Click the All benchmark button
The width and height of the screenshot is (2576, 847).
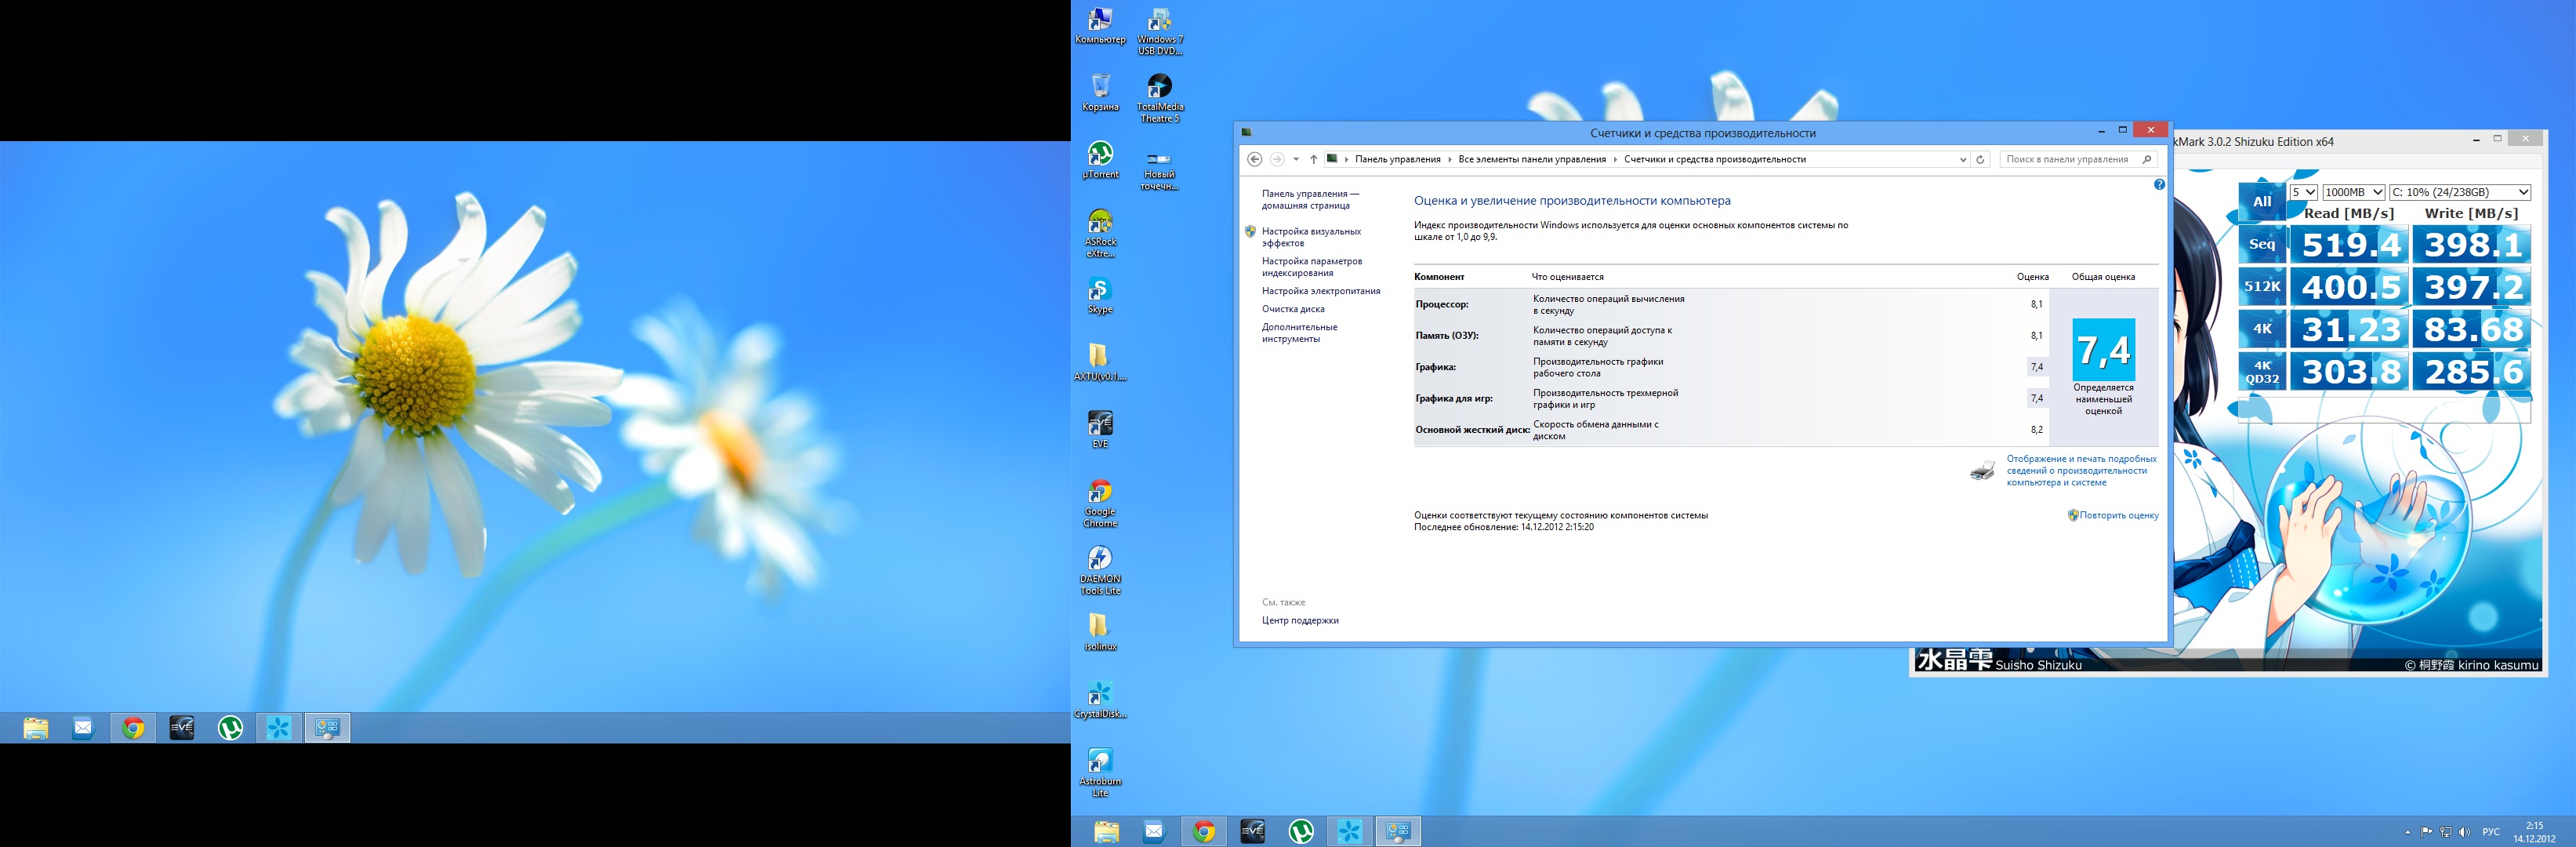[2262, 201]
